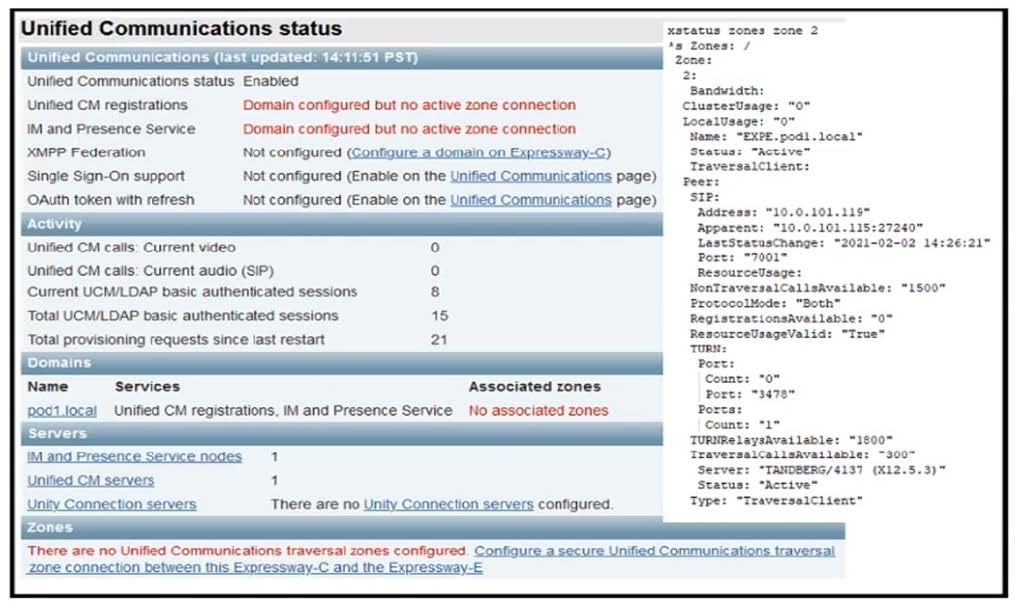The width and height of the screenshot is (1015, 603).
Task: Click the Domains section header
Action: point(59,363)
